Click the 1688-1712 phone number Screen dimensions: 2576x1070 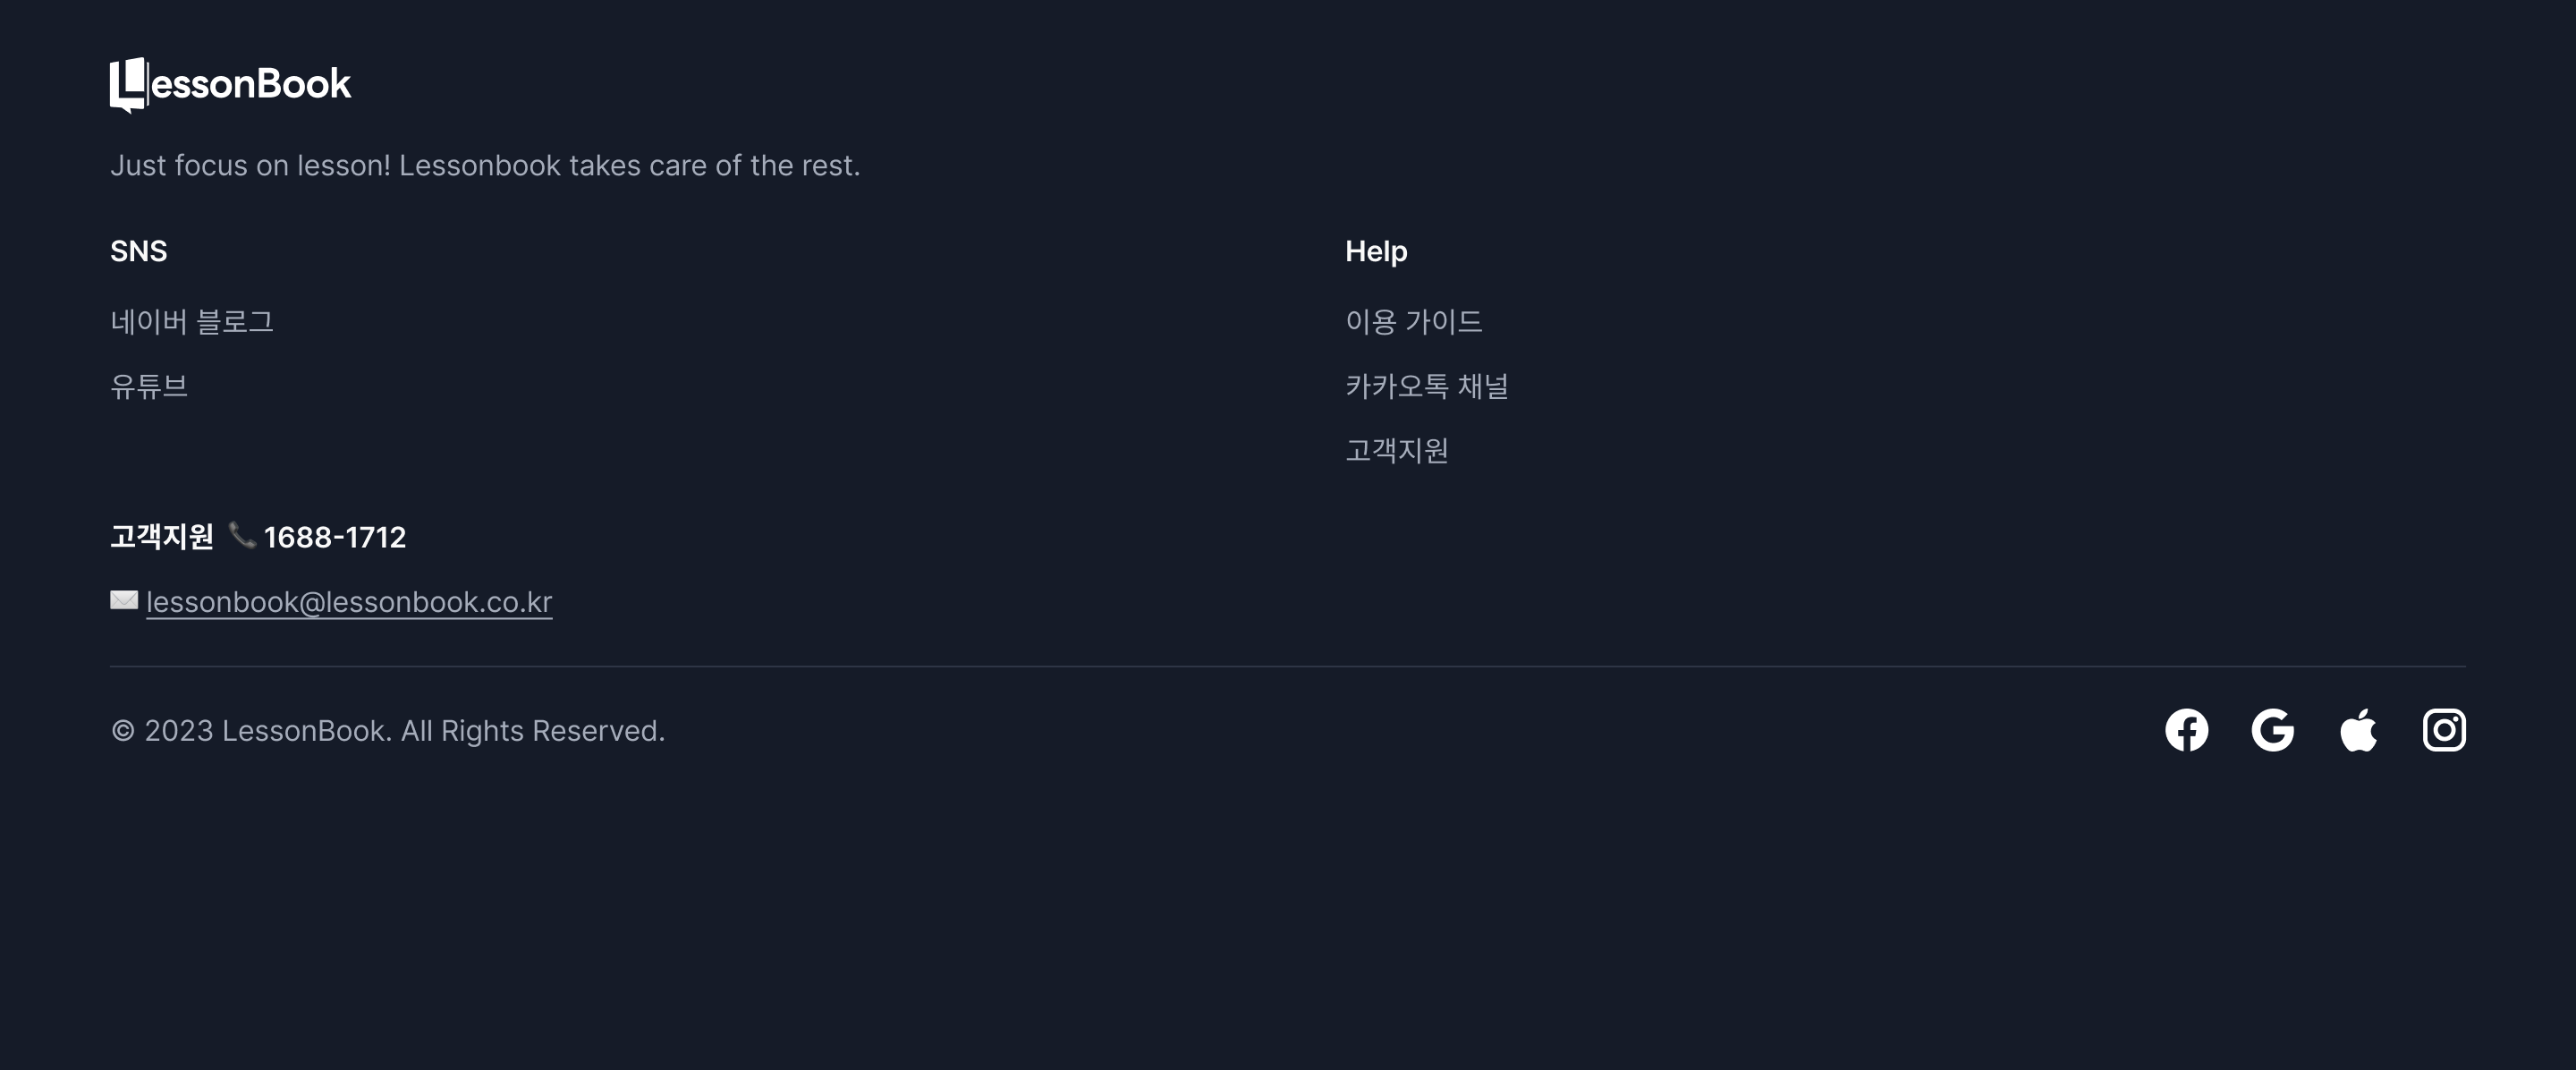(335, 537)
